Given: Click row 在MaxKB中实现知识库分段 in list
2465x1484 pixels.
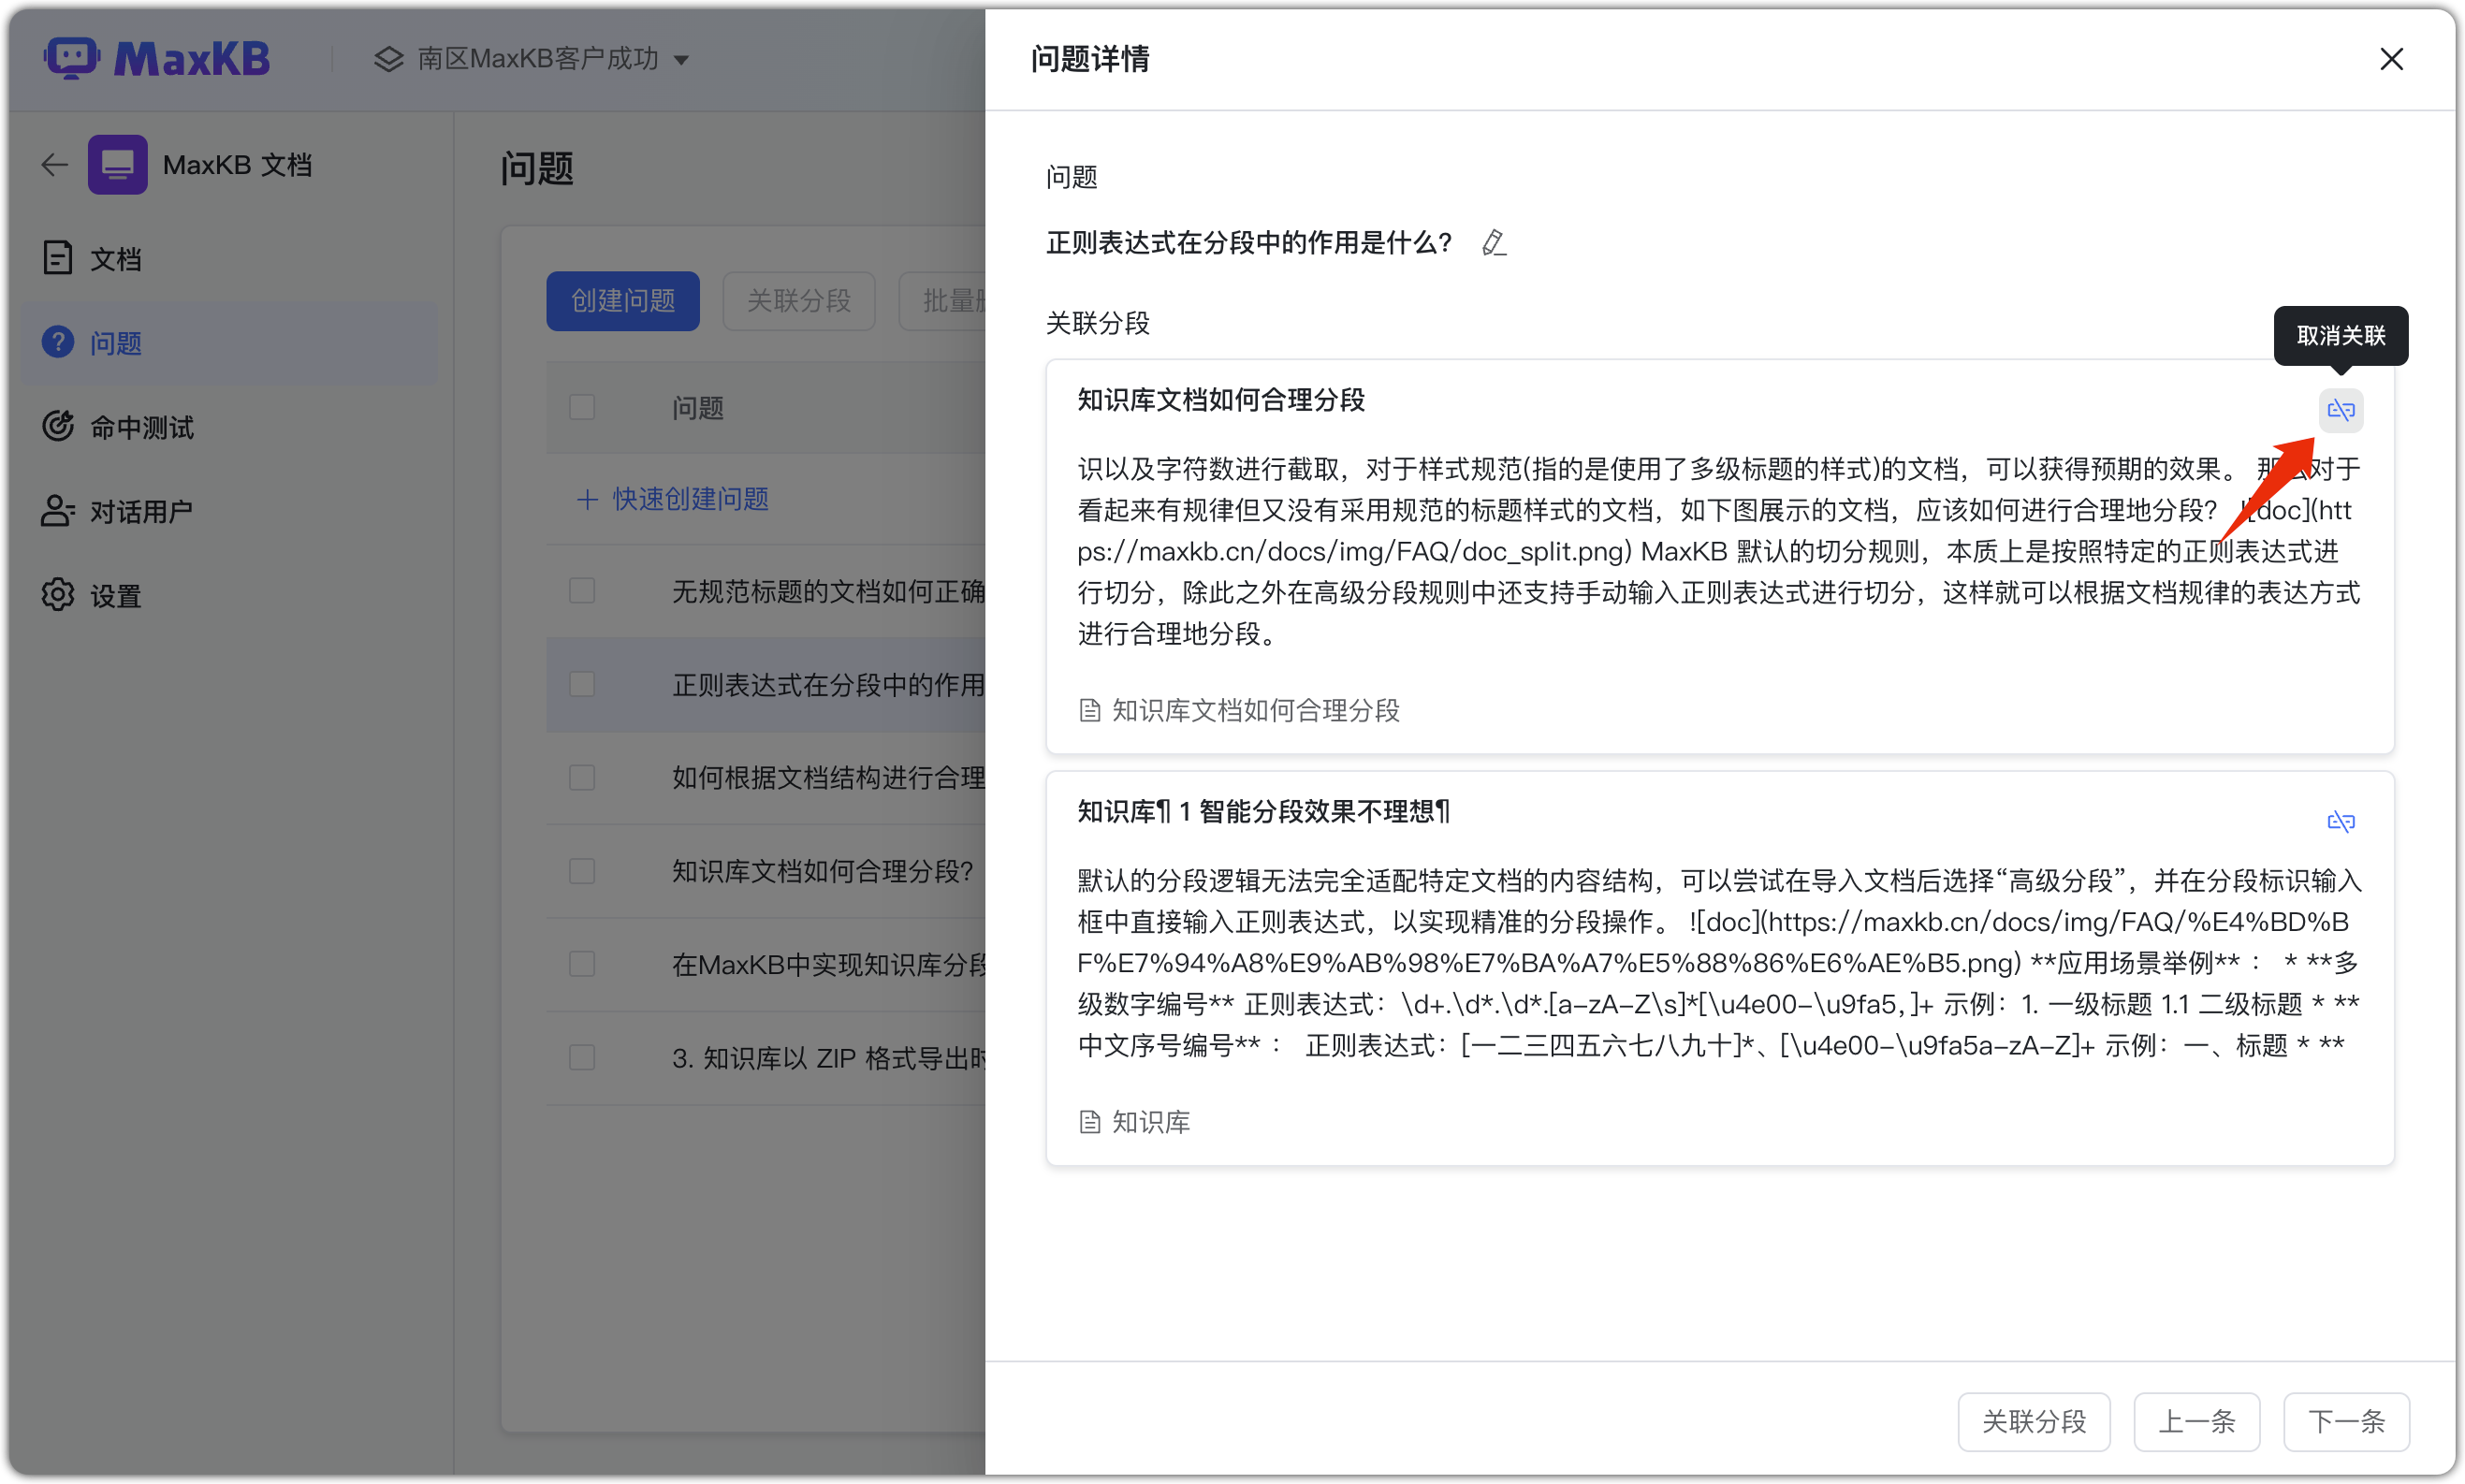Looking at the screenshot, I should click(x=766, y=964).
